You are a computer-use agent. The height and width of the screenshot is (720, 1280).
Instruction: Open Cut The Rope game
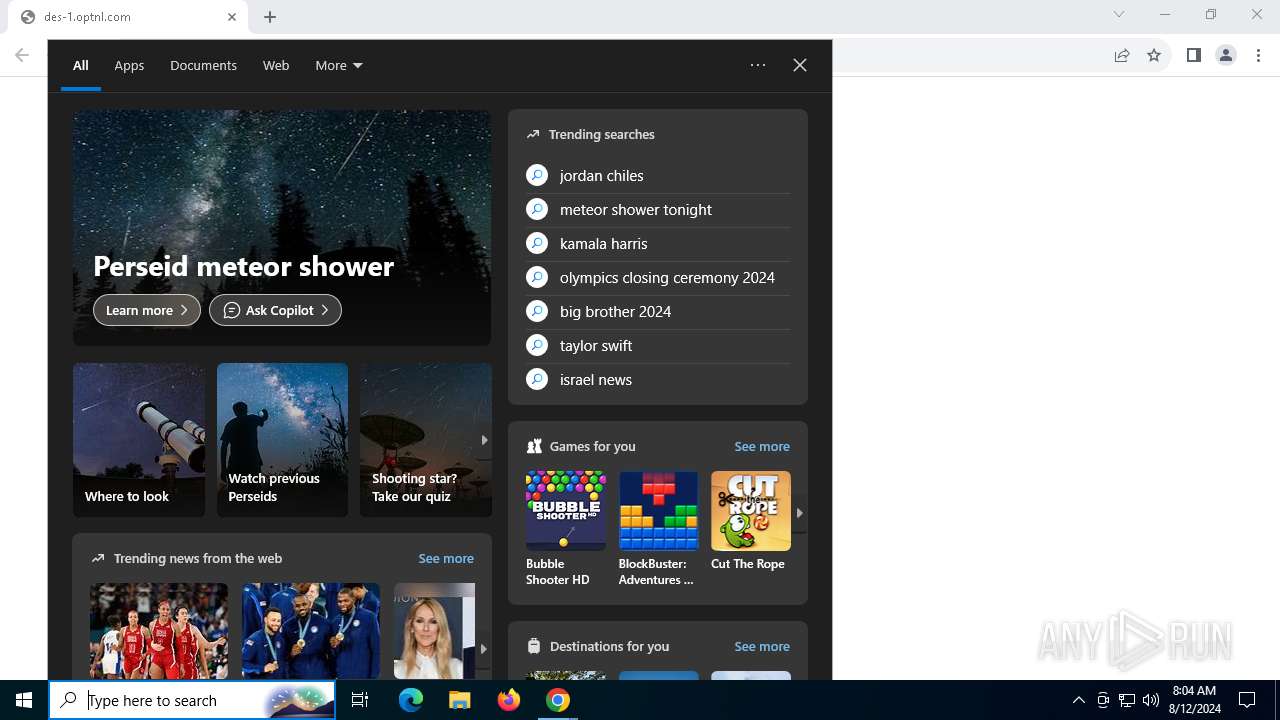point(751,522)
